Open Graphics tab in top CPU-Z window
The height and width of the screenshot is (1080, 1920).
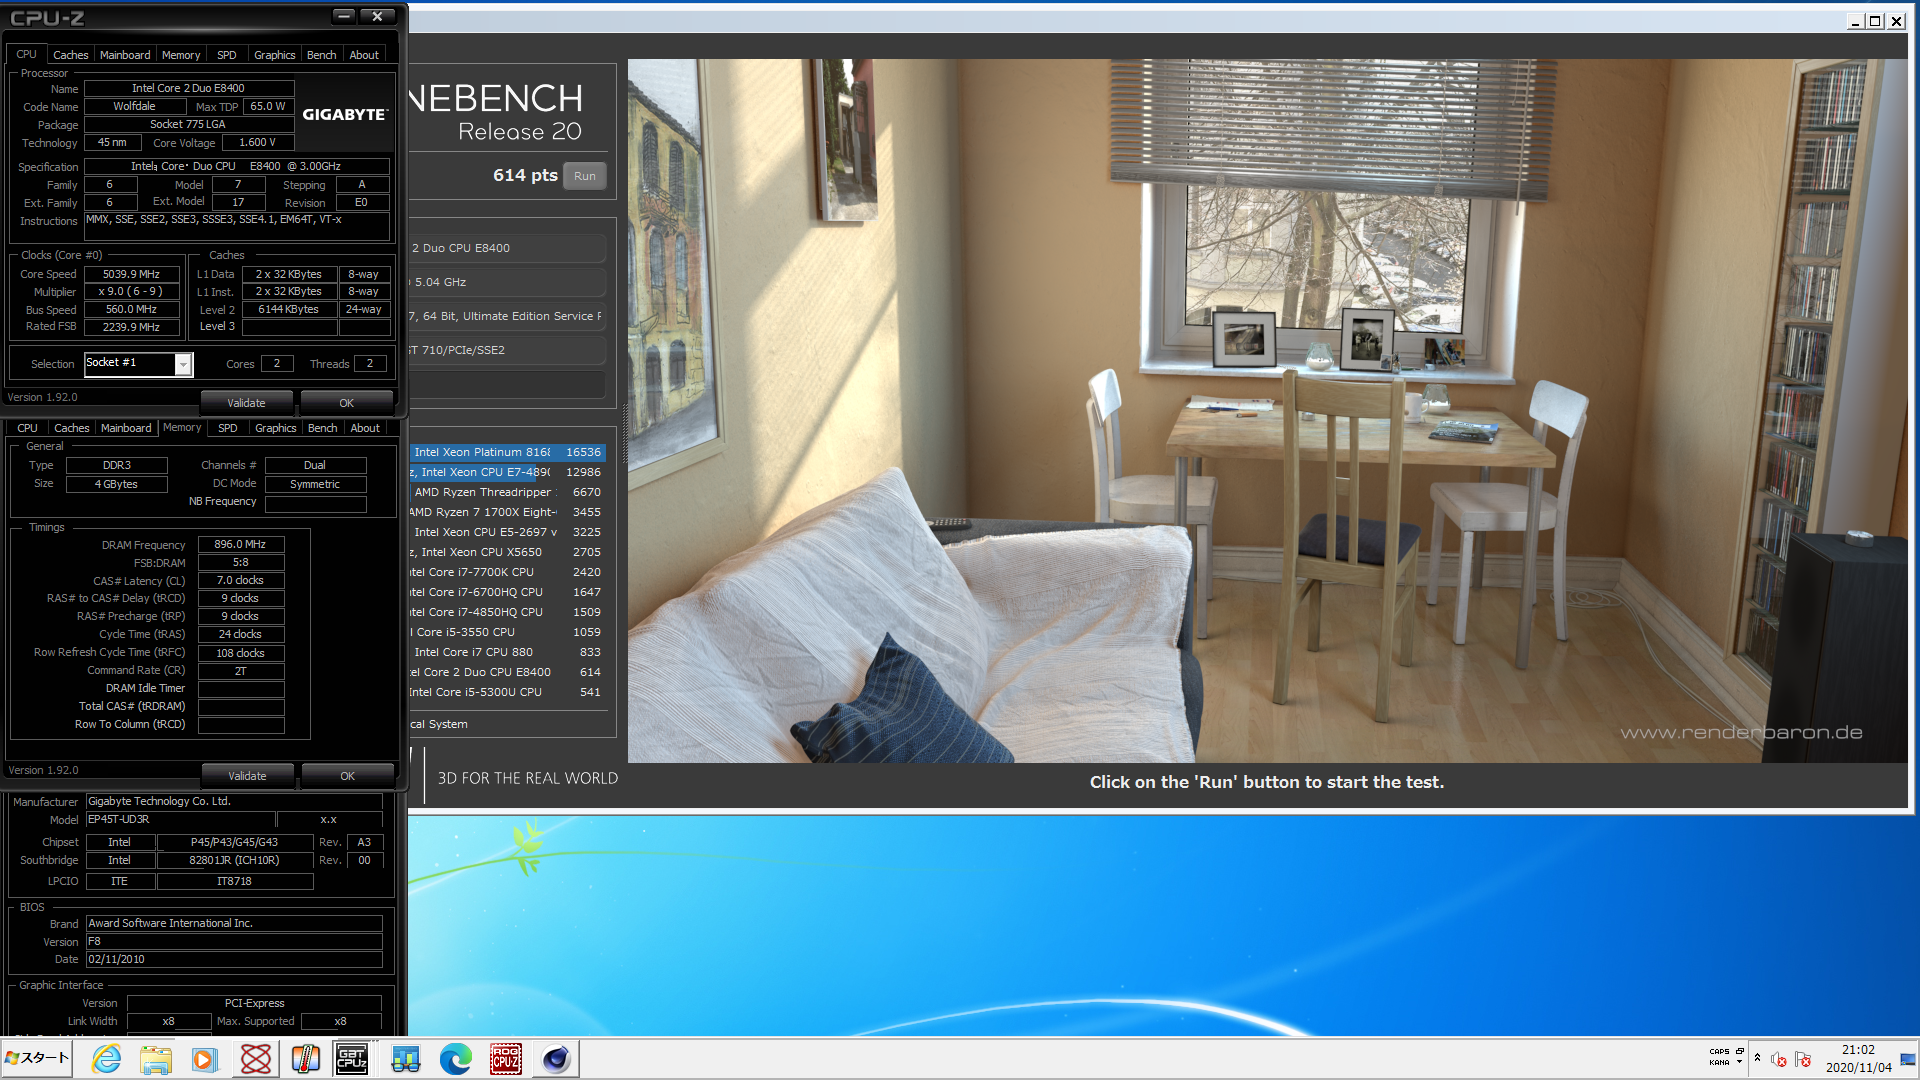274,55
